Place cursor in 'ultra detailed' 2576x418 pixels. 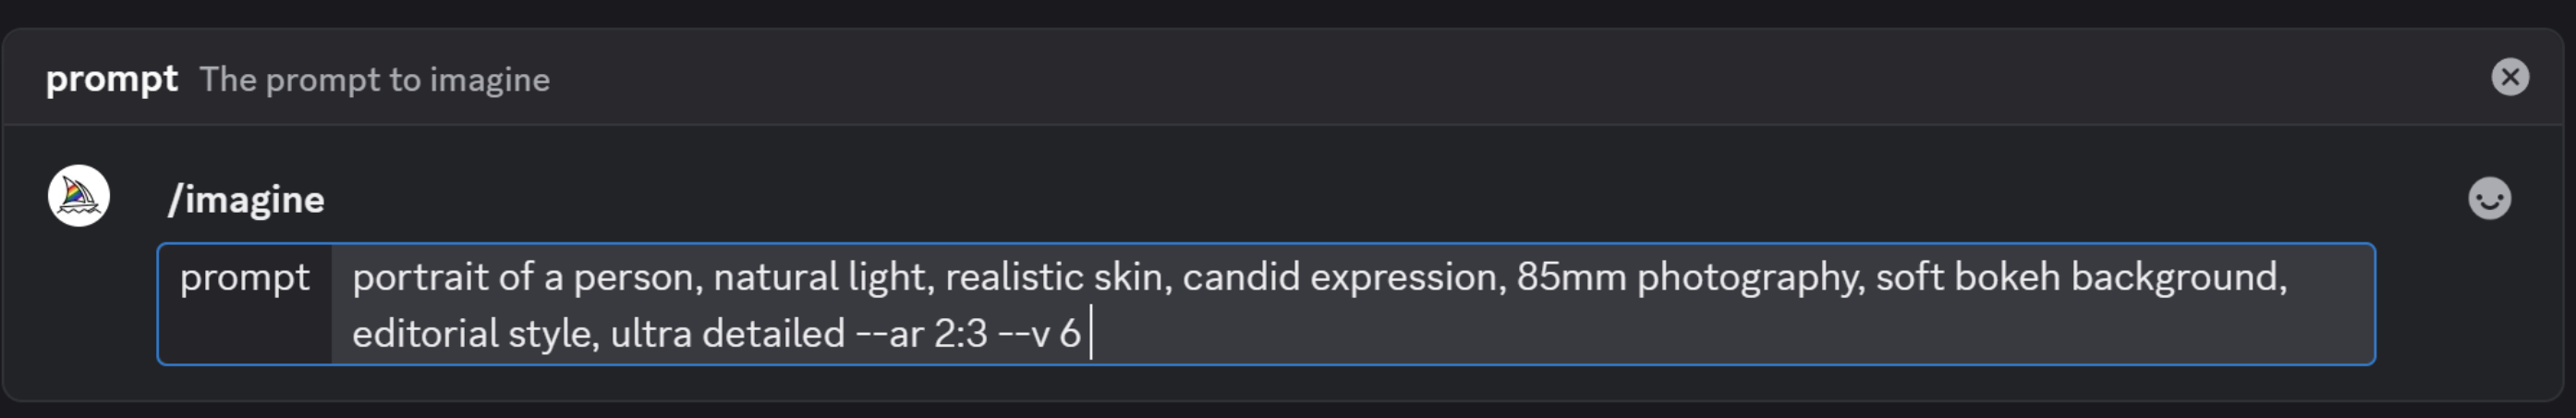click(727, 334)
